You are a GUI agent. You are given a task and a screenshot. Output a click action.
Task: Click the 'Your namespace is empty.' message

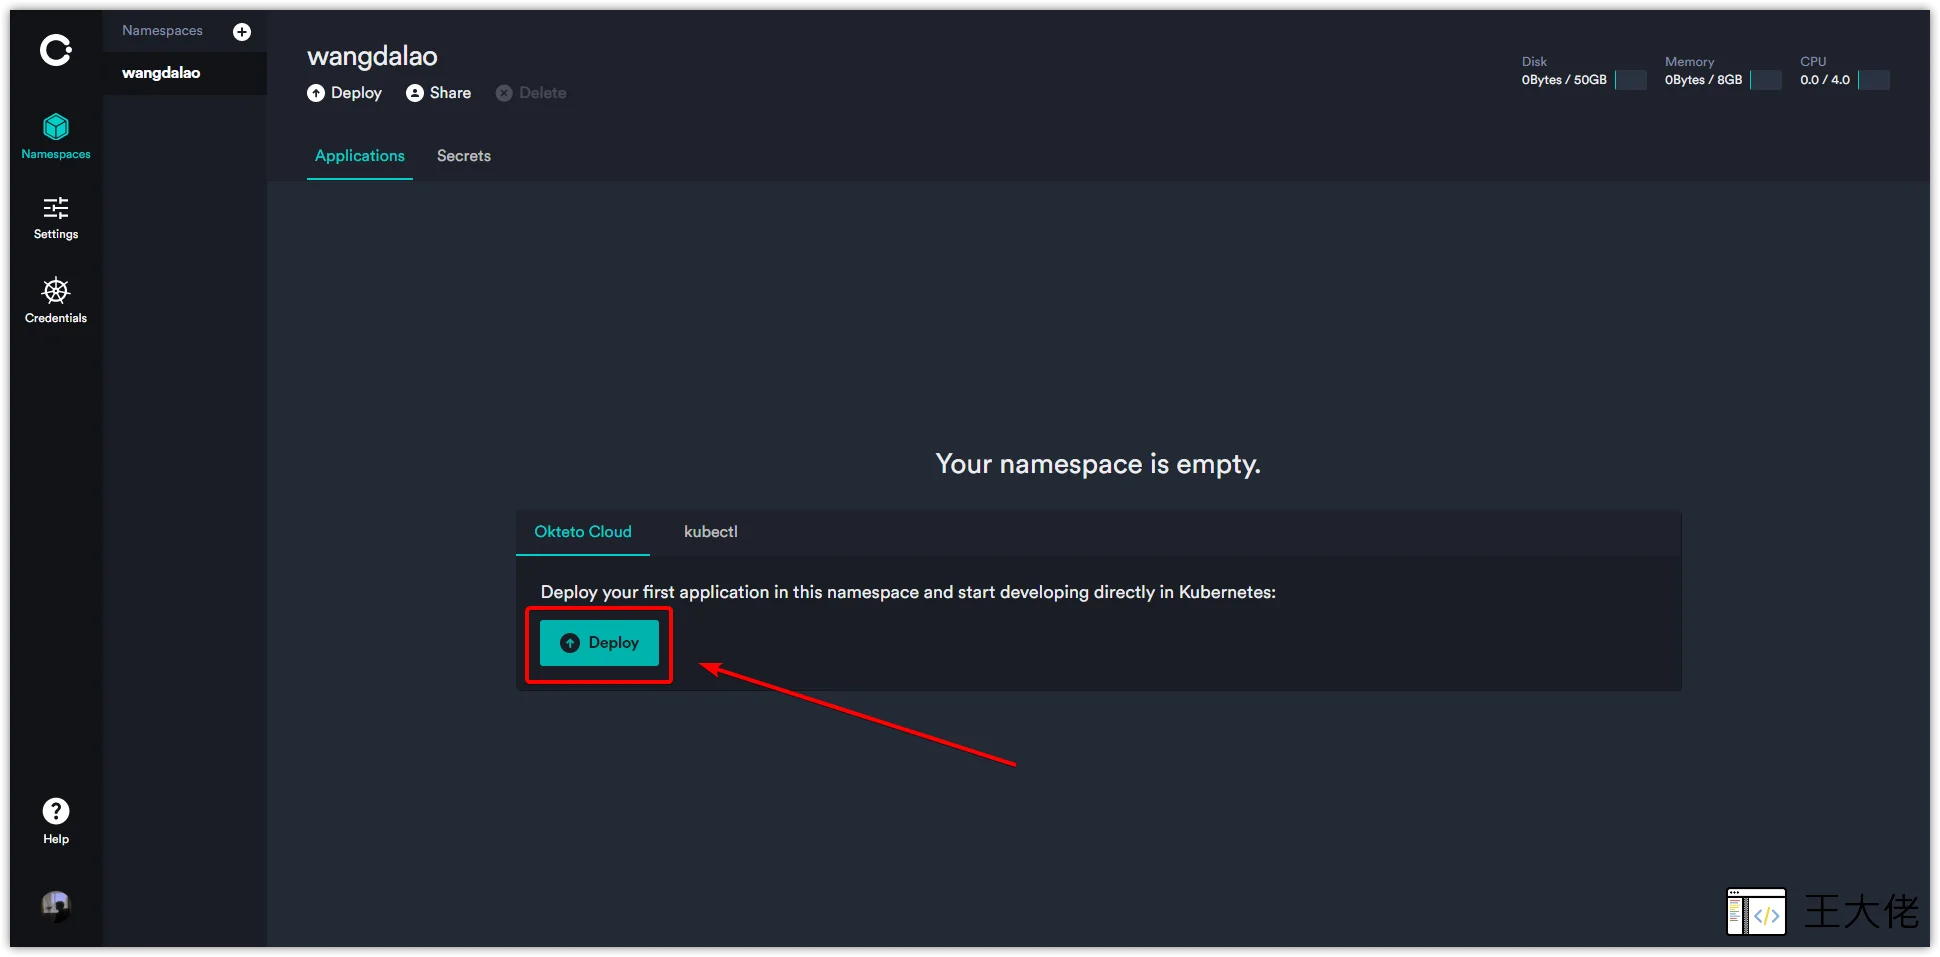1098,464
